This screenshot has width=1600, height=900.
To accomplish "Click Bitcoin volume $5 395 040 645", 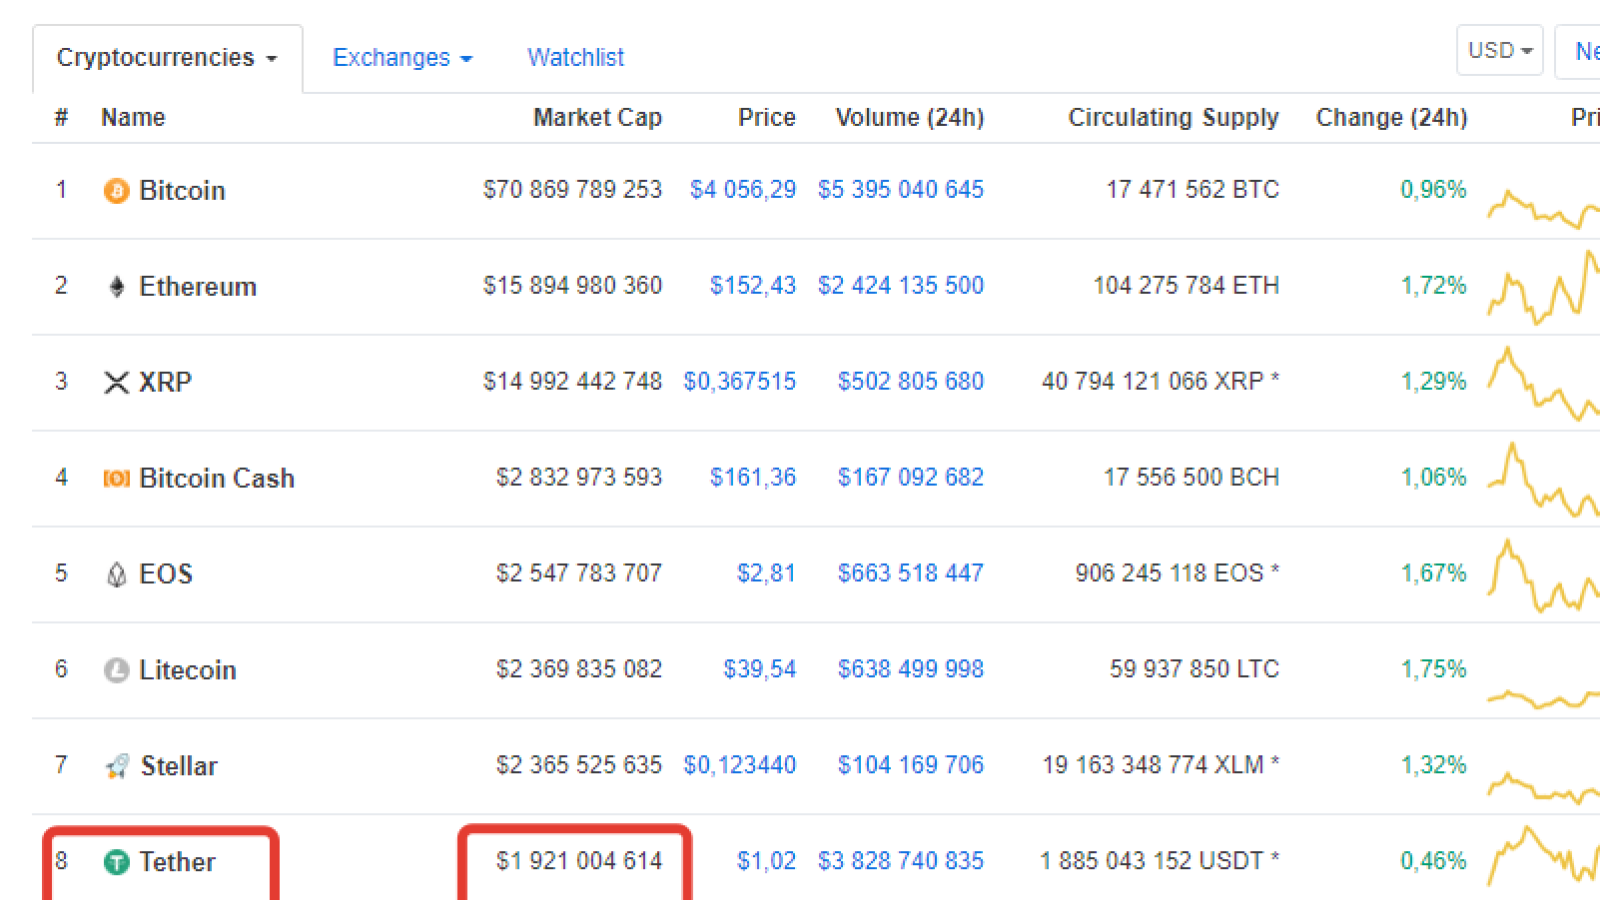I will [x=901, y=190].
